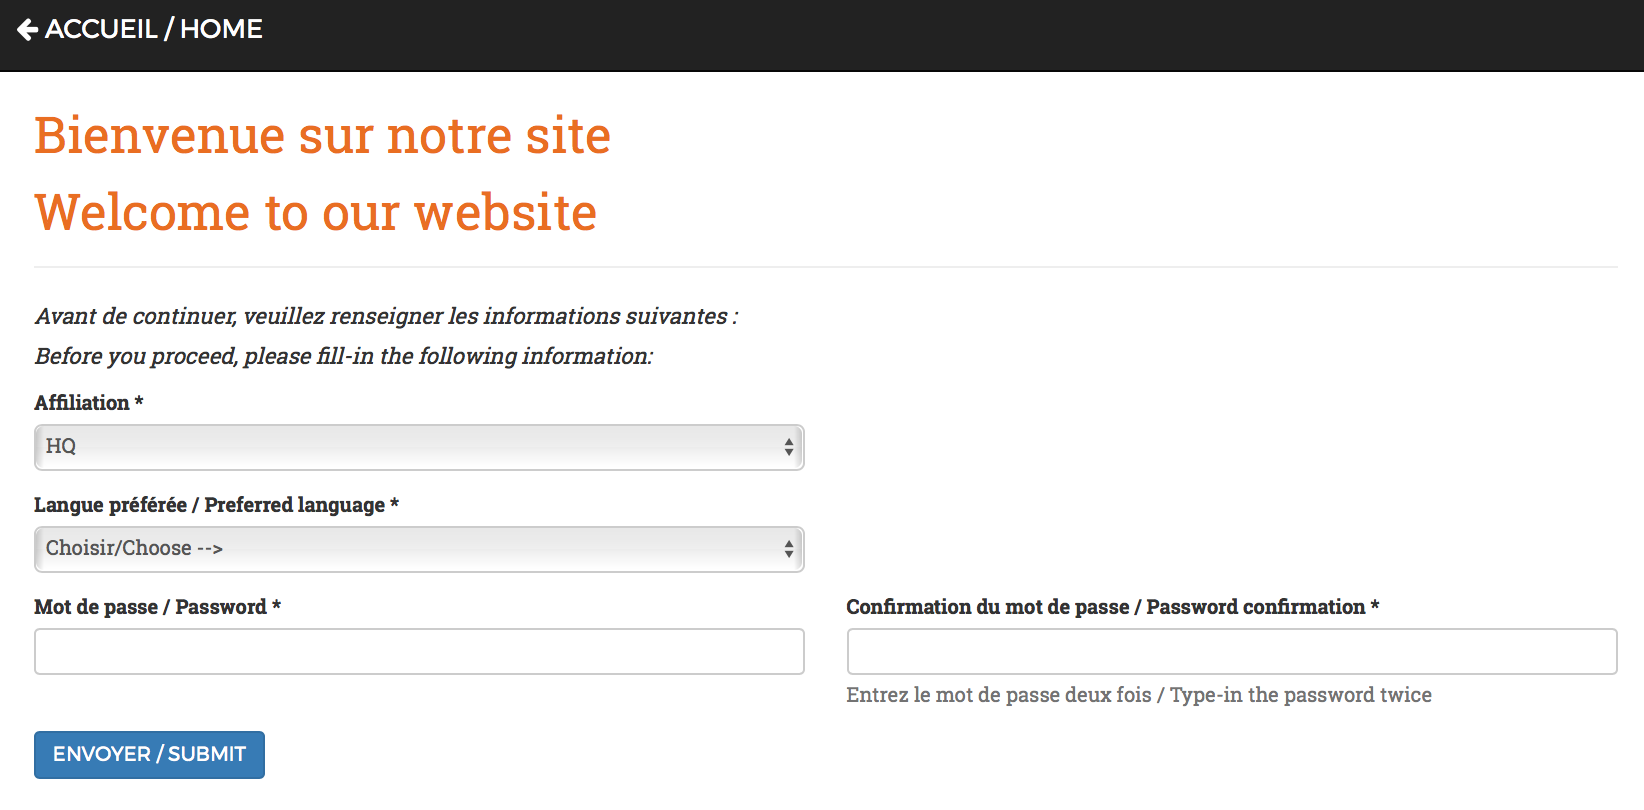Click the stepper arrows on the language selector
This screenshot has width=1644, height=810.
pos(788,548)
